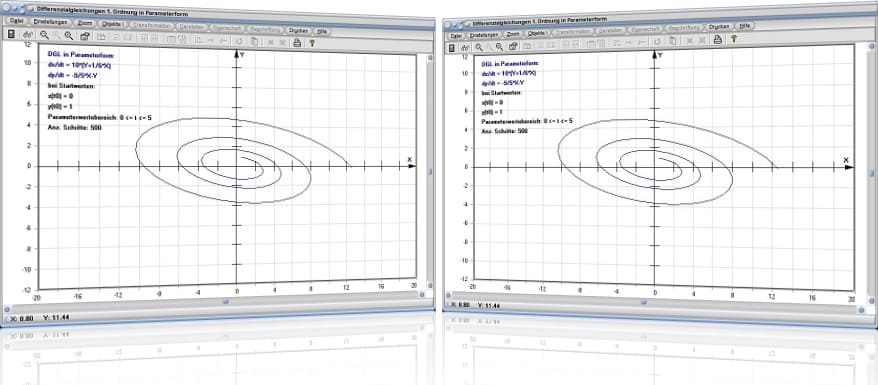Screen dimensions: 878x385
Task: Click 'y(t0) = 1' start value in left window
Action: click(60, 106)
